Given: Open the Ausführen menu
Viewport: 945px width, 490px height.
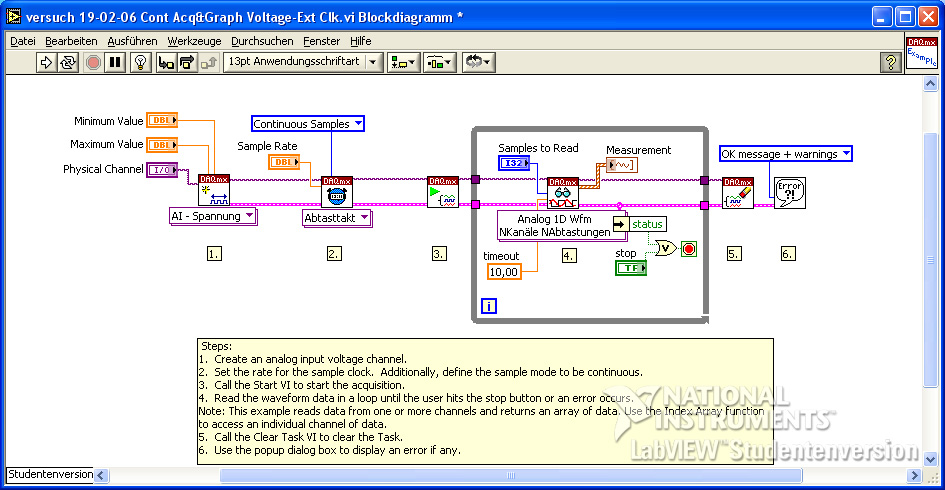Looking at the screenshot, I should click(132, 41).
